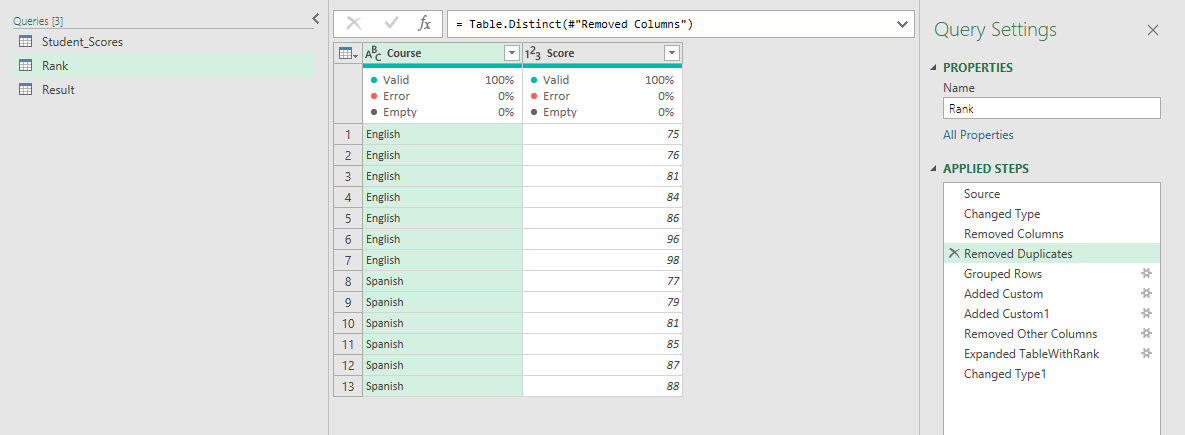Image resolution: width=1185 pixels, height=435 pixels.
Task: Open gear settings for Grouped Rows step
Action: (x=1147, y=274)
